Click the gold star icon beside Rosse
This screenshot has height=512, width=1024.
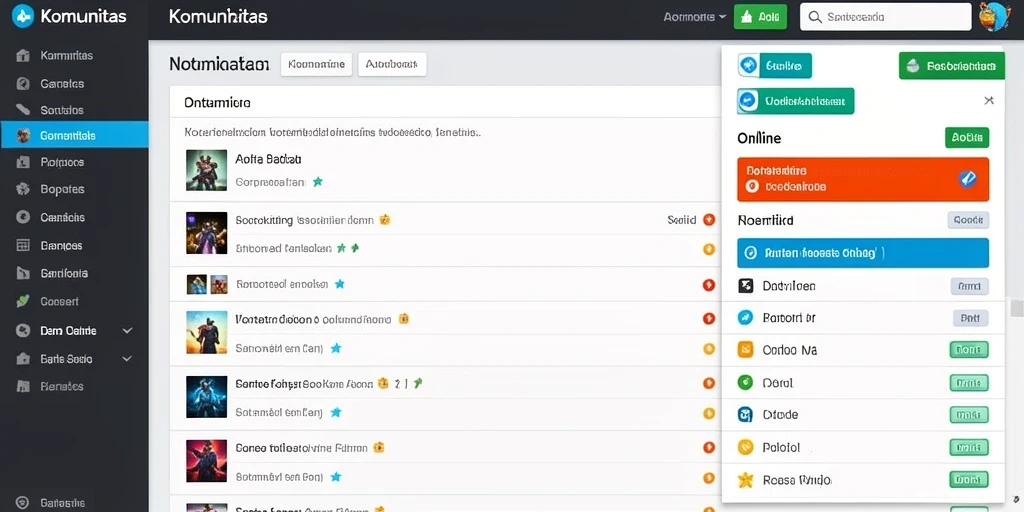(x=745, y=481)
